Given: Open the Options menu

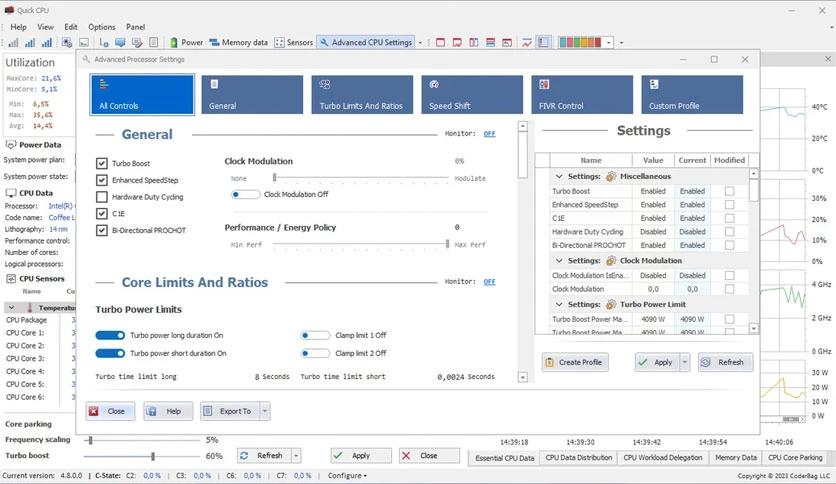Looking at the screenshot, I should pos(102,27).
